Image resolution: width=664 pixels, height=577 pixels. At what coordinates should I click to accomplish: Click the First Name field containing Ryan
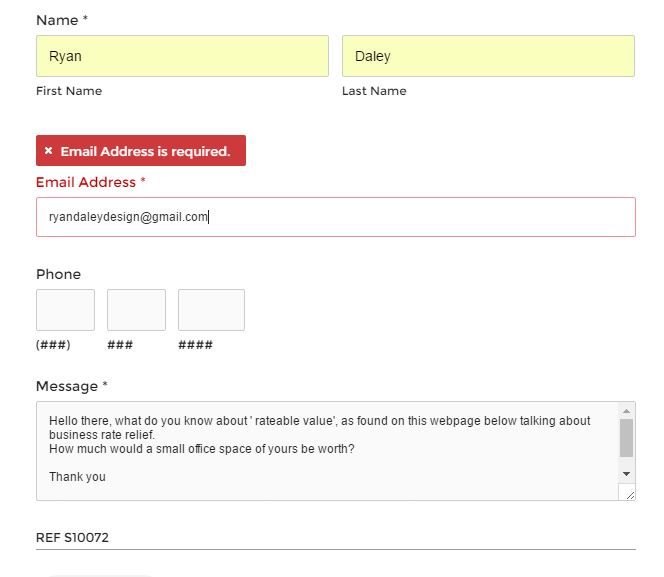(x=182, y=56)
